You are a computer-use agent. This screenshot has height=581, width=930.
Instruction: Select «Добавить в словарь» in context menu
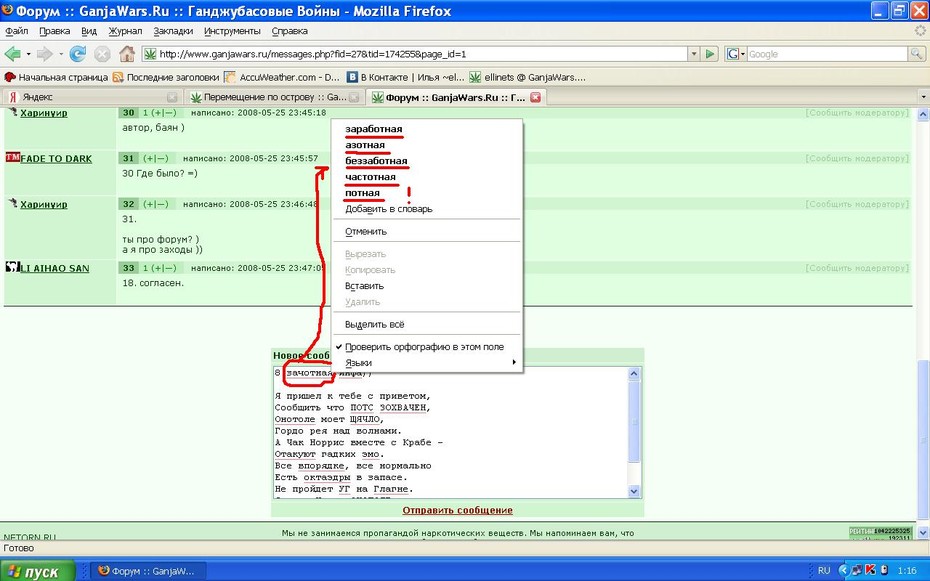[388, 209]
